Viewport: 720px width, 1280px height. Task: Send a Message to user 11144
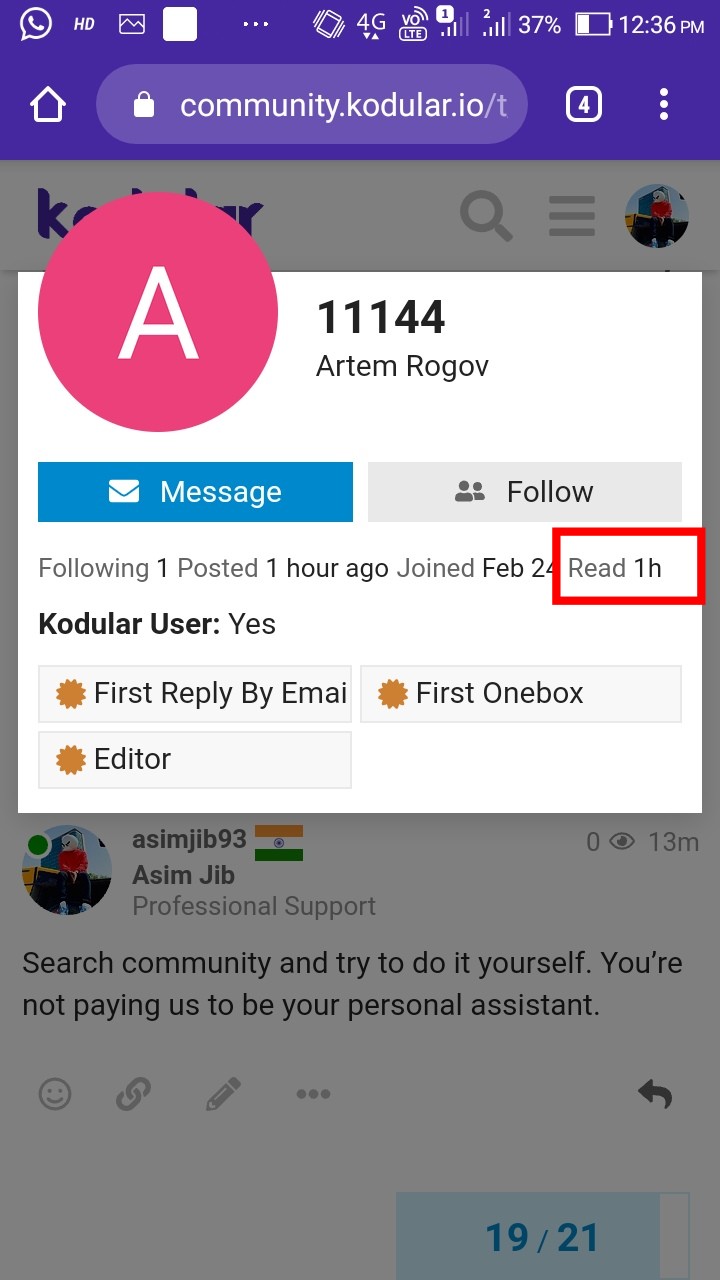[x=195, y=492]
